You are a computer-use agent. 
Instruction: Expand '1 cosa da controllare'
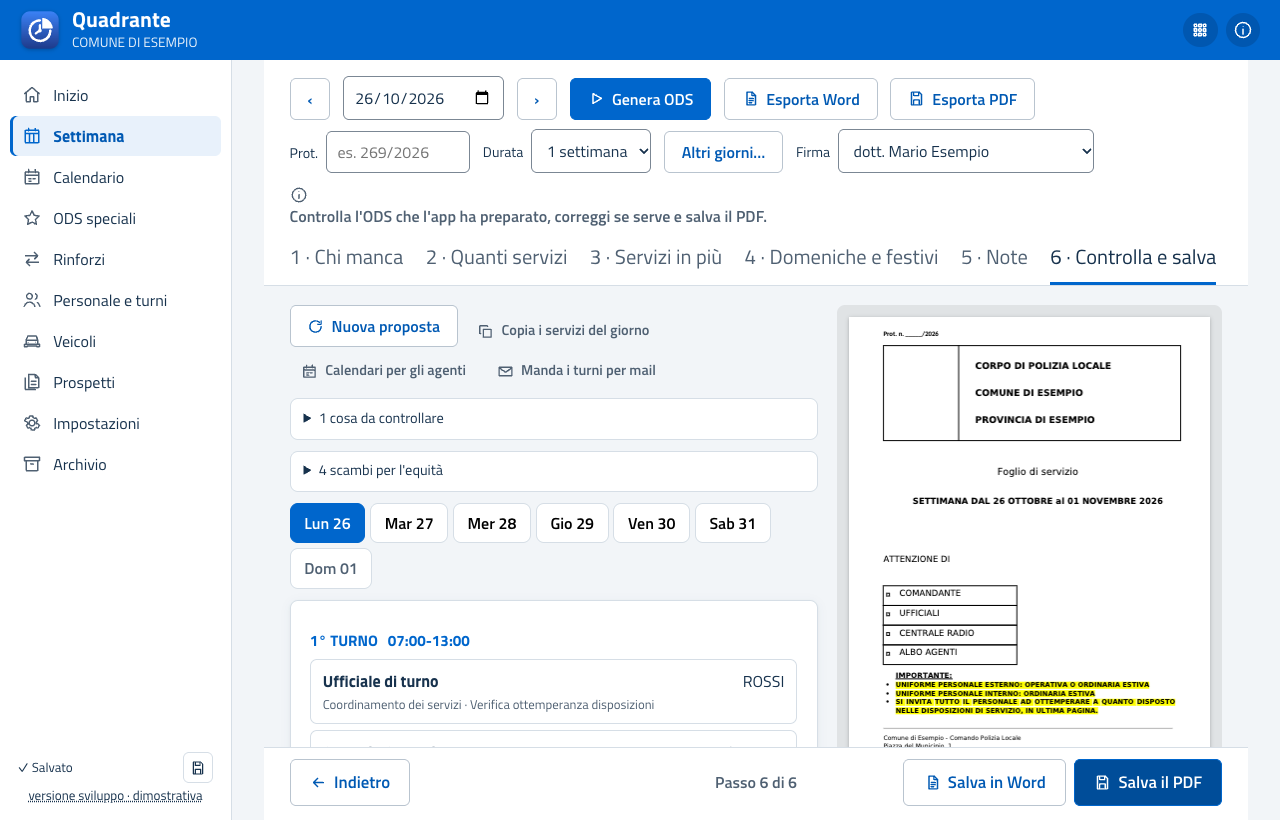554,418
